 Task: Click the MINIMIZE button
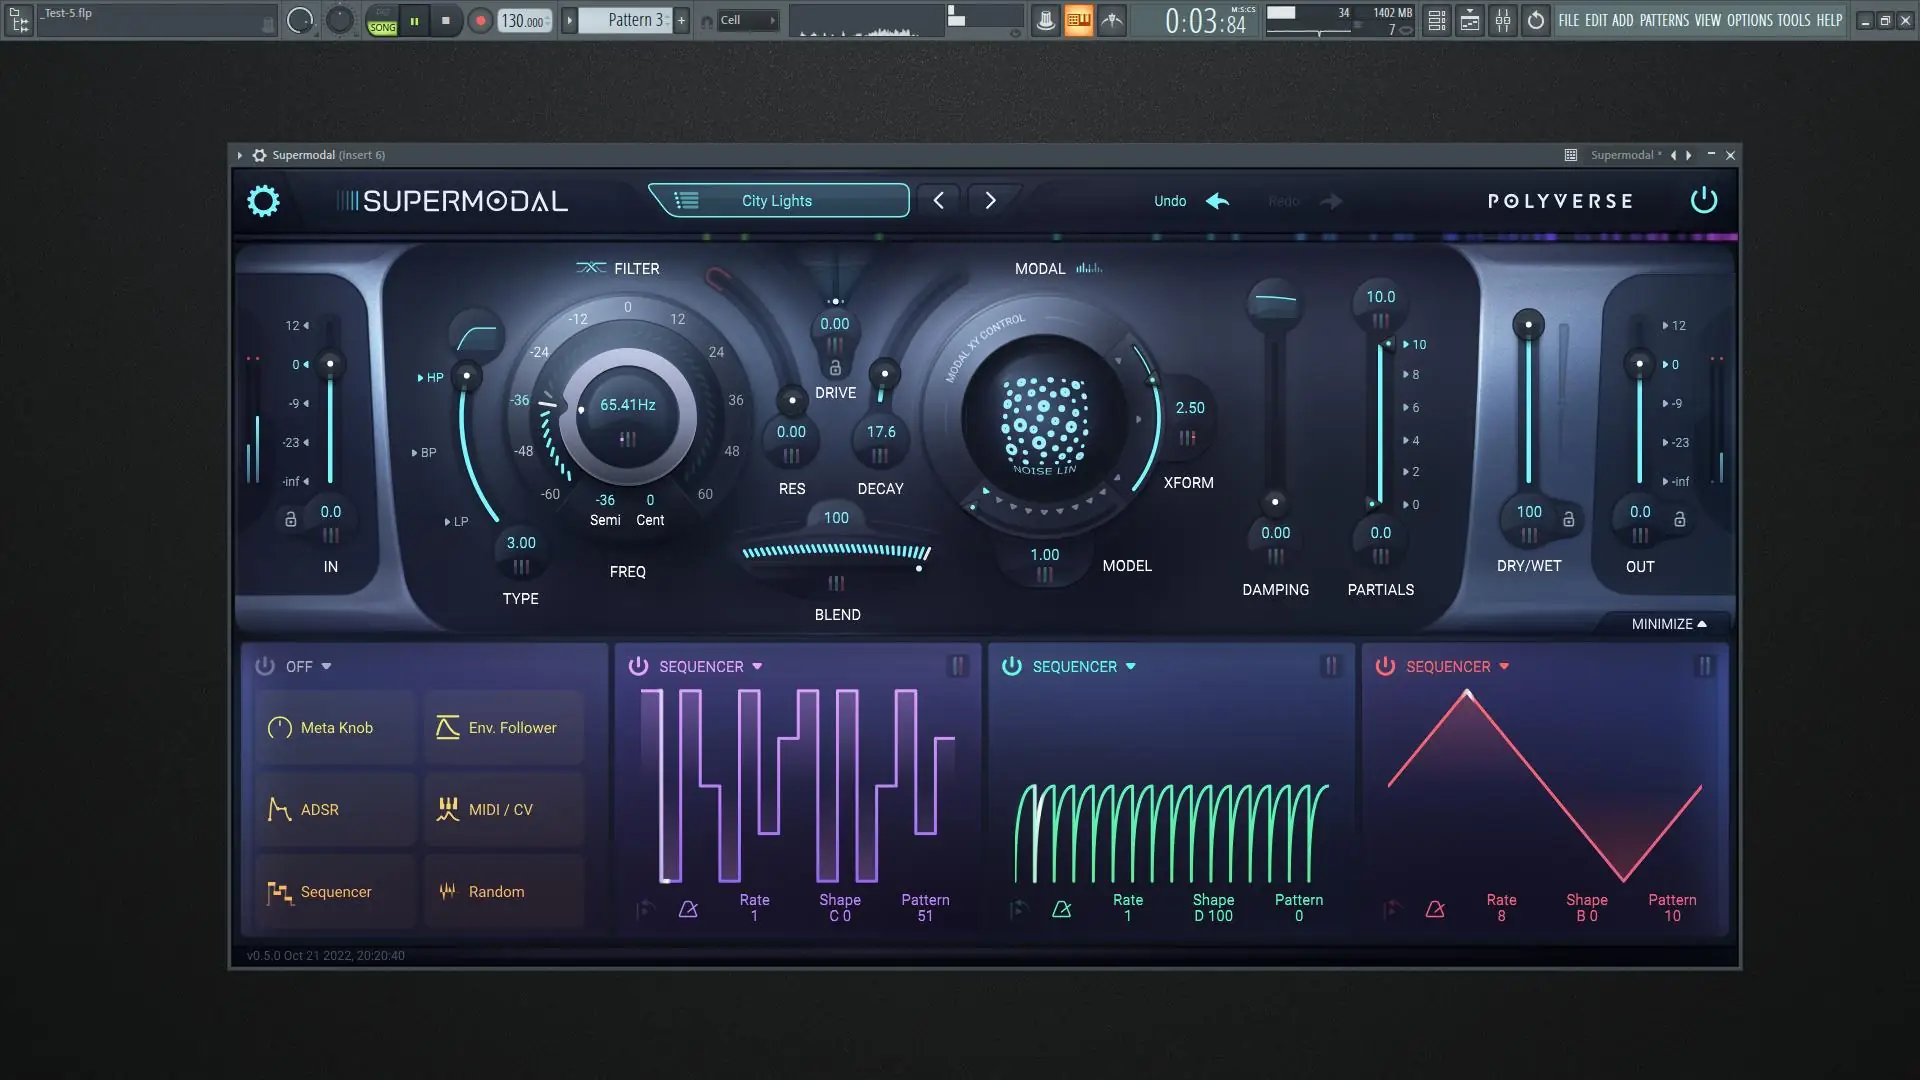click(1668, 624)
